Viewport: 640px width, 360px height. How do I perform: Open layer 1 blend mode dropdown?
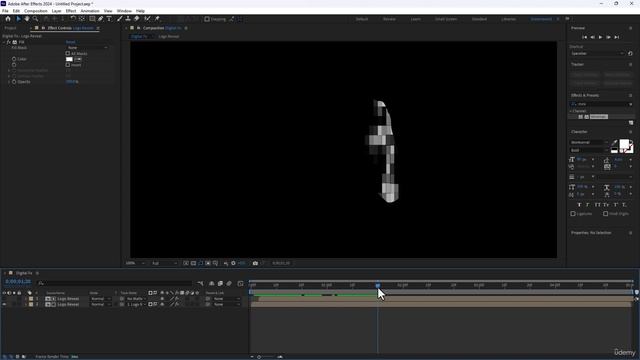100,299
